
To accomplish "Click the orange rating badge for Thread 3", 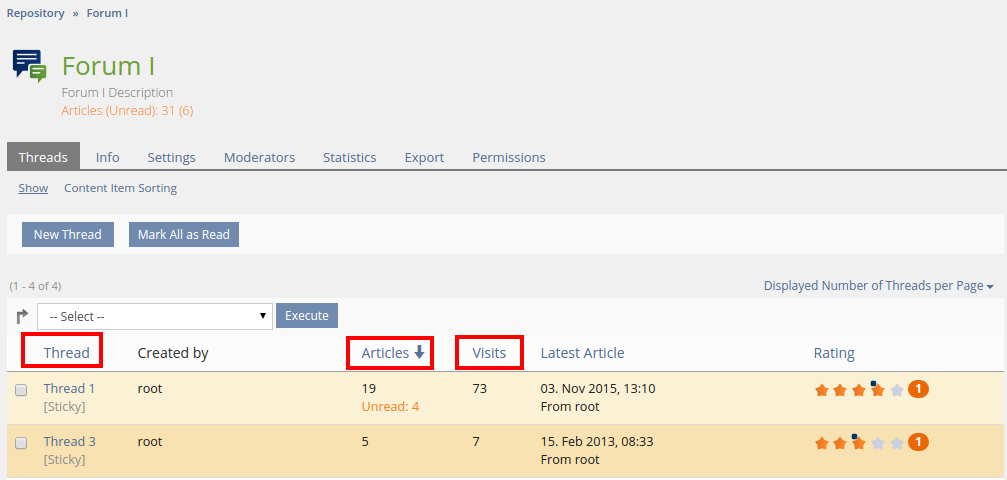I will click(918, 441).
